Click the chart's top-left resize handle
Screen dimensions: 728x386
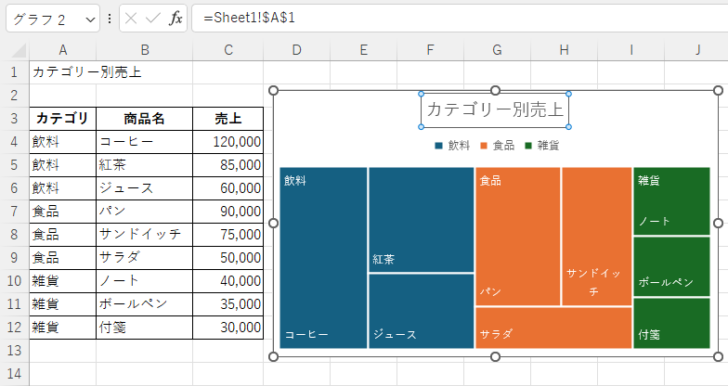point(273,90)
